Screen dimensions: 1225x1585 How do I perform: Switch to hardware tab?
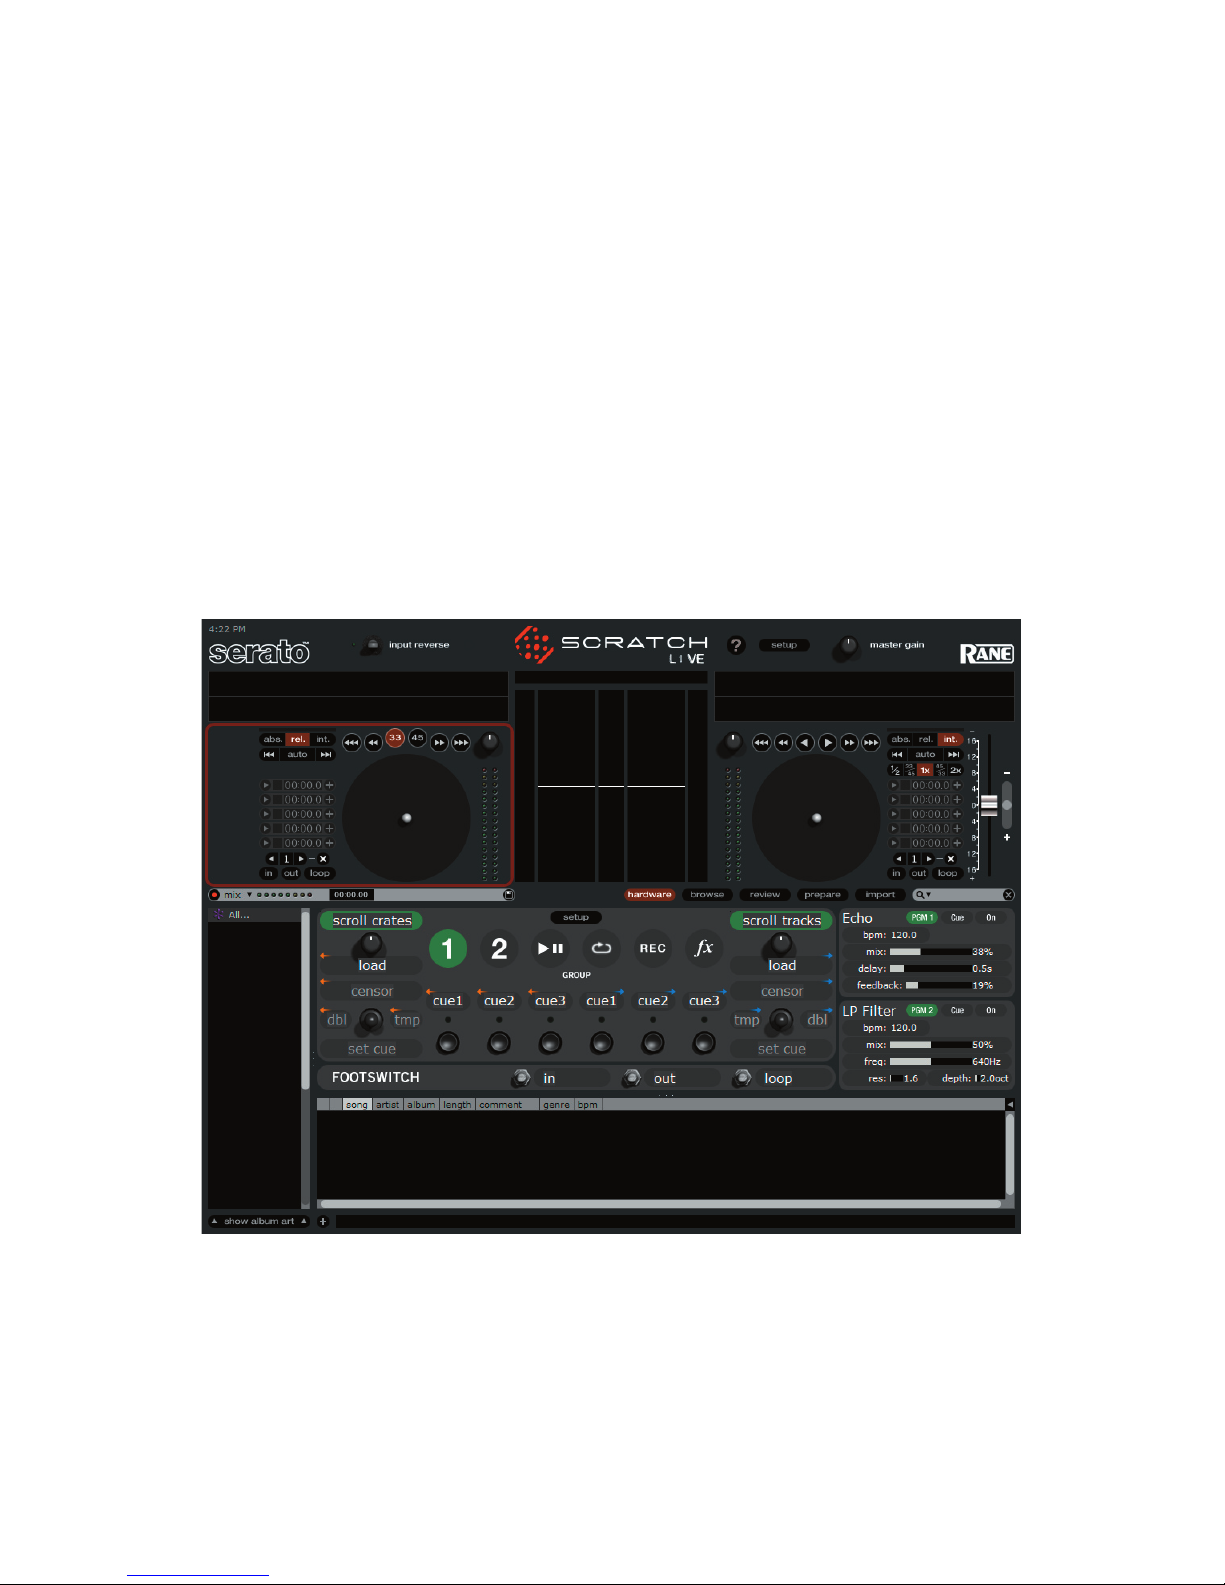650,895
